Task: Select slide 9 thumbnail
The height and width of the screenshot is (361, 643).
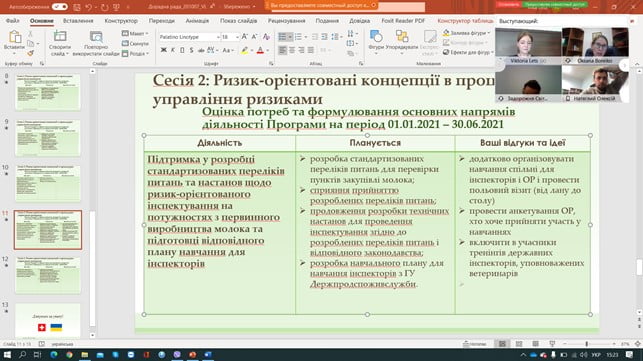Action: [x=48, y=138]
